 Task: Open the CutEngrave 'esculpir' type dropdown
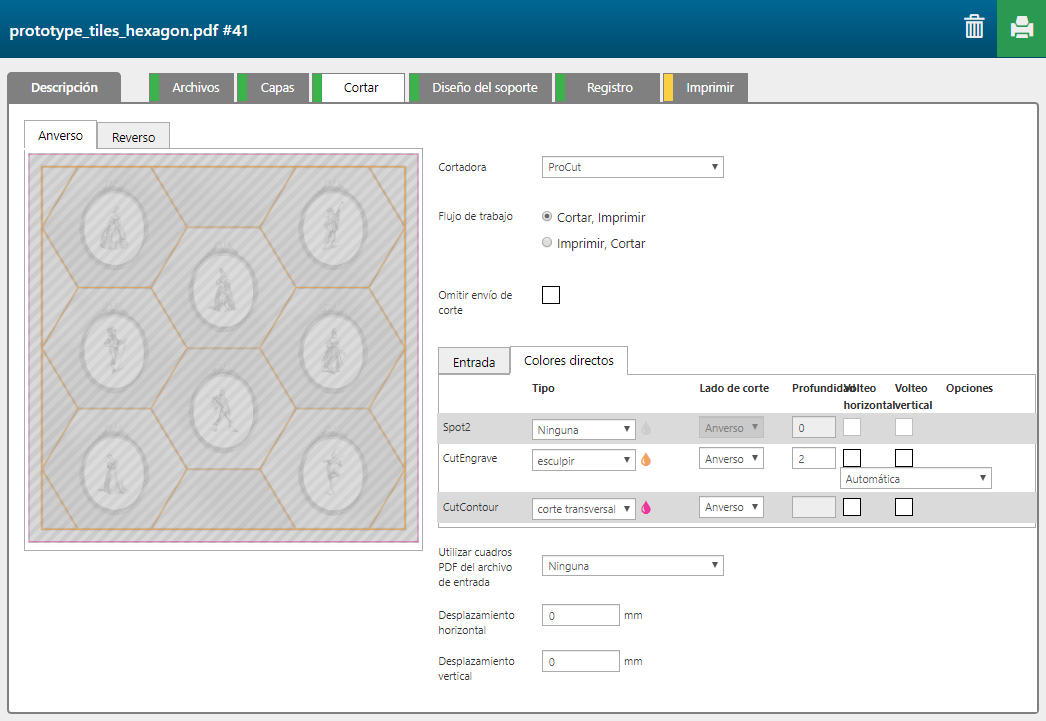(x=584, y=459)
